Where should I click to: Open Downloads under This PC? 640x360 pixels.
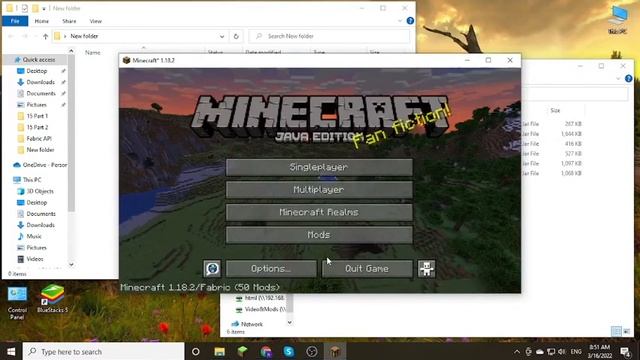40,225
